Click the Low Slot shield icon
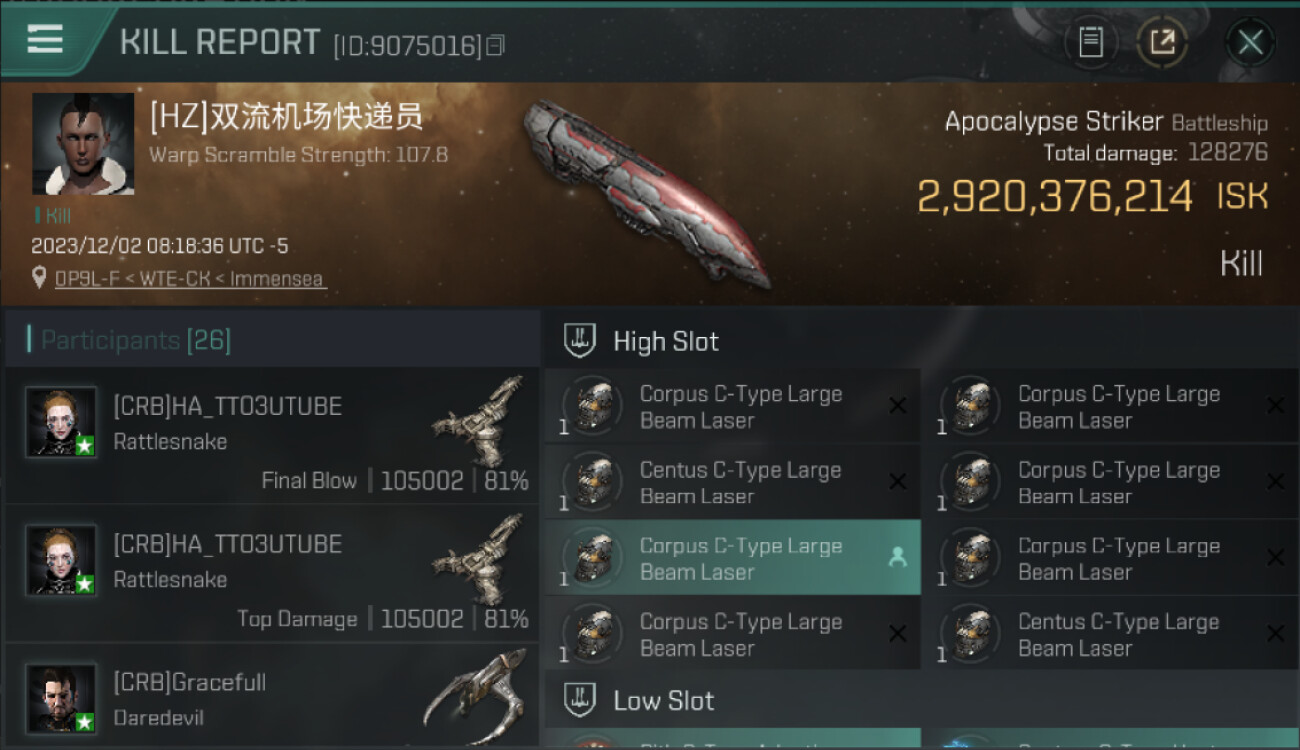This screenshot has height=750, width=1300. tap(580, 700)
